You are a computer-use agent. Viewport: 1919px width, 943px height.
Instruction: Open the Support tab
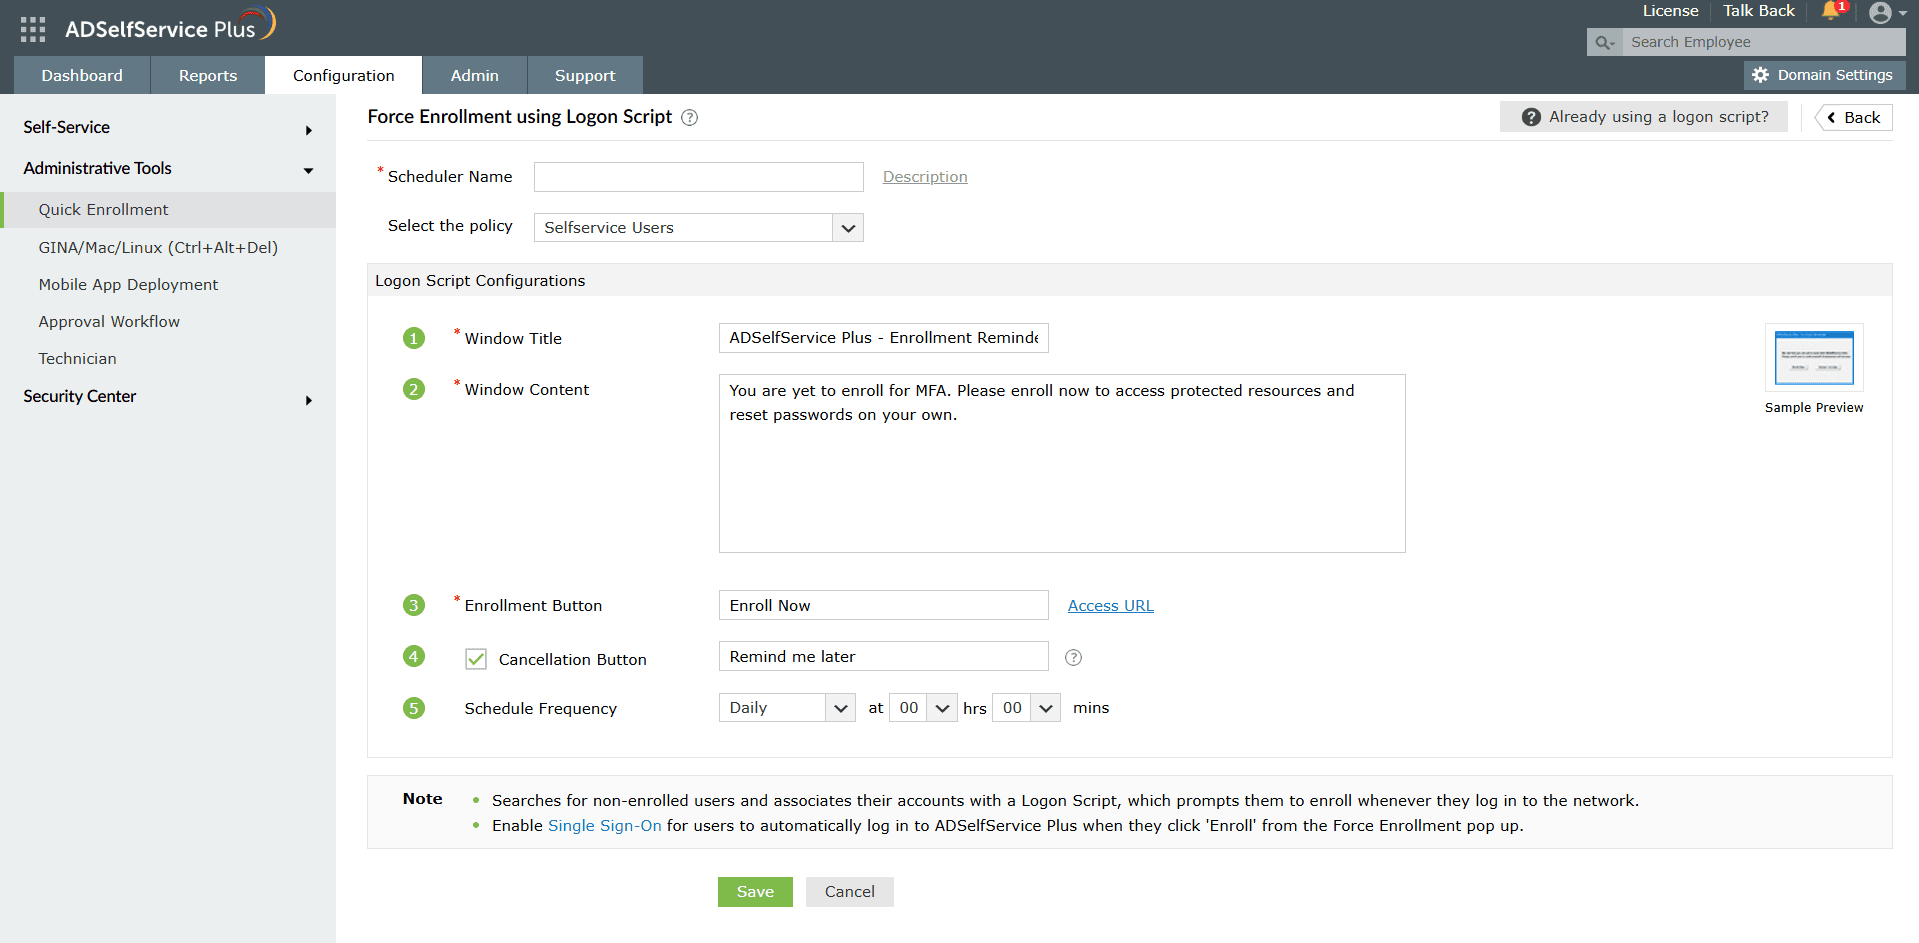pyautogui.click(x=585, y=75)
